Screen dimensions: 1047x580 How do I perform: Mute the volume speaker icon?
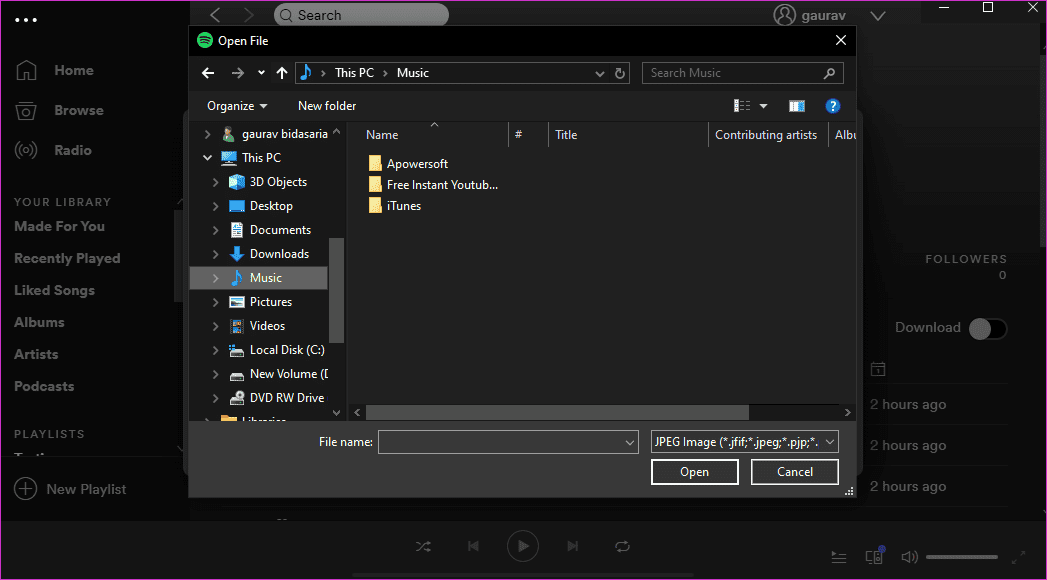click(x=909, y=557)
